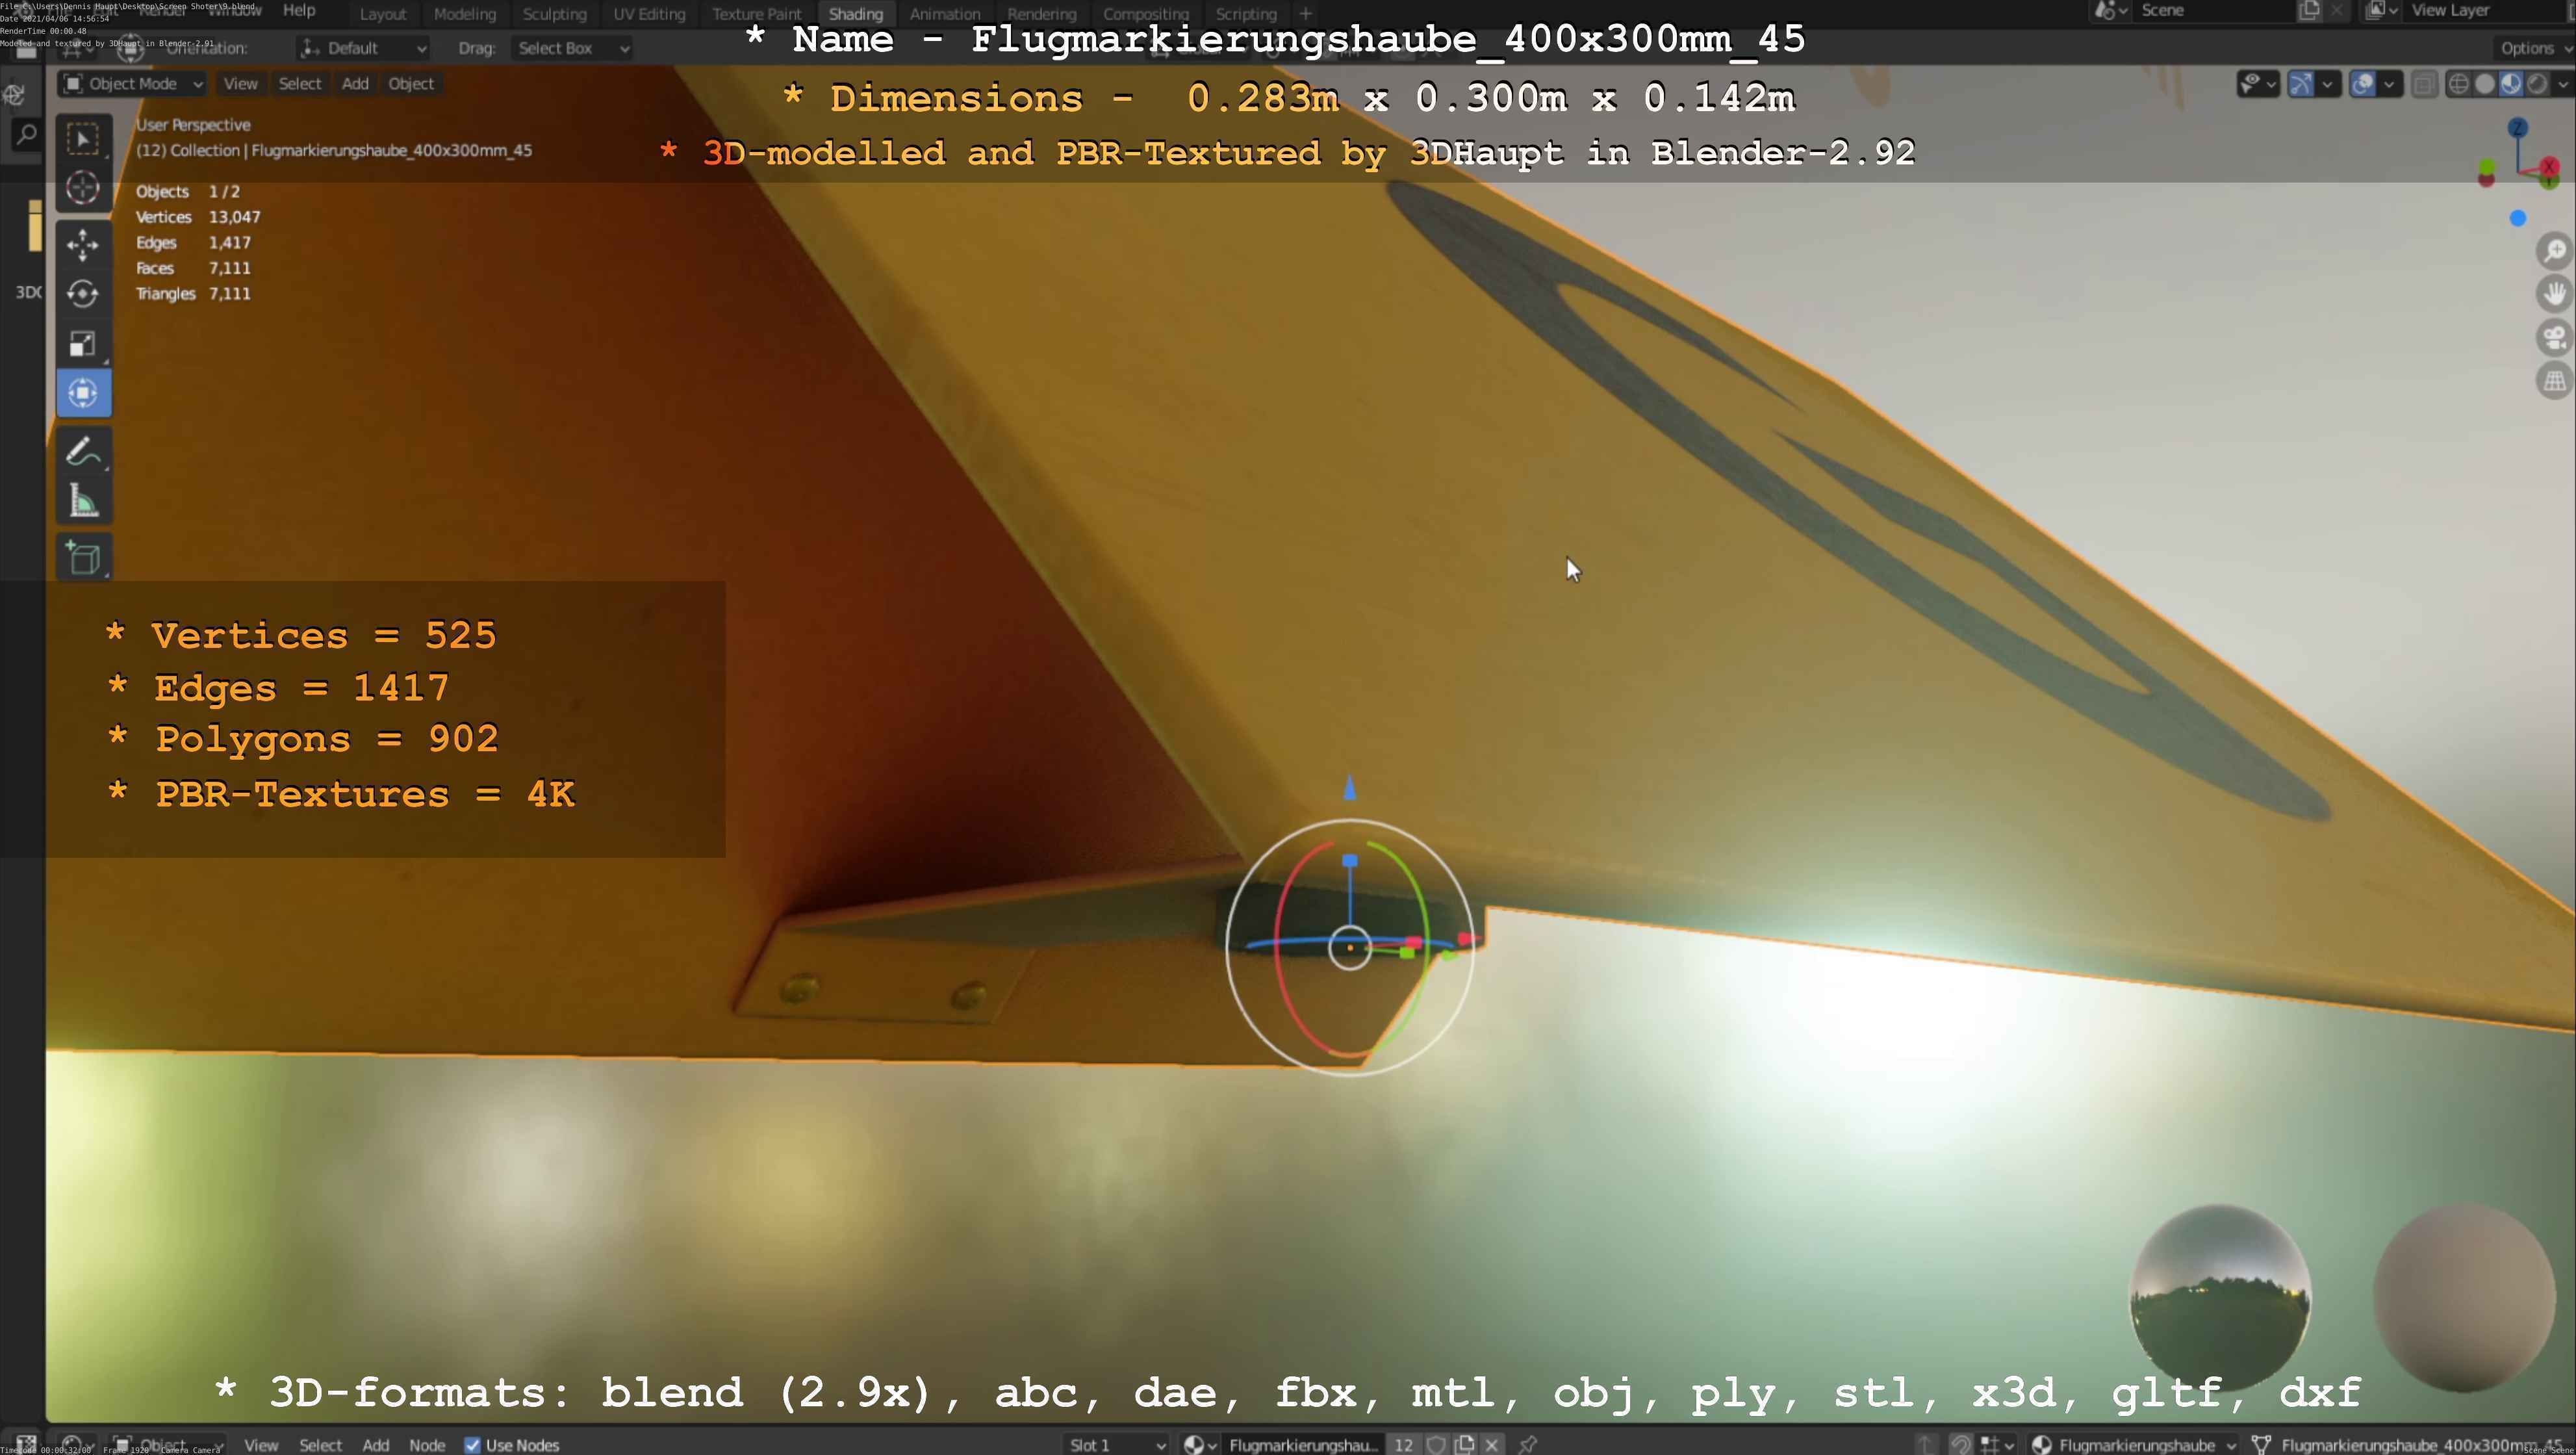Screen dimensions: 2576x1455
Task: Open the viewport Object menu
Action: coord(410,84)
